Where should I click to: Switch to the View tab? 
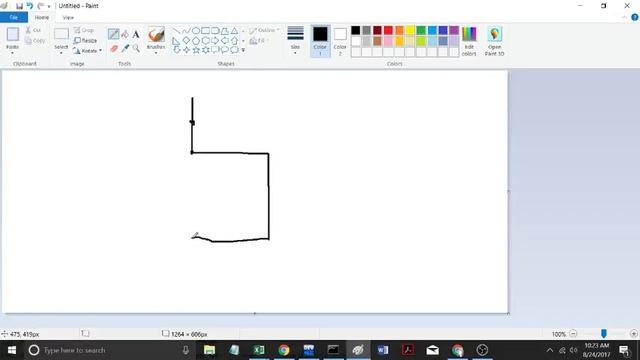[x=68, y=18]
